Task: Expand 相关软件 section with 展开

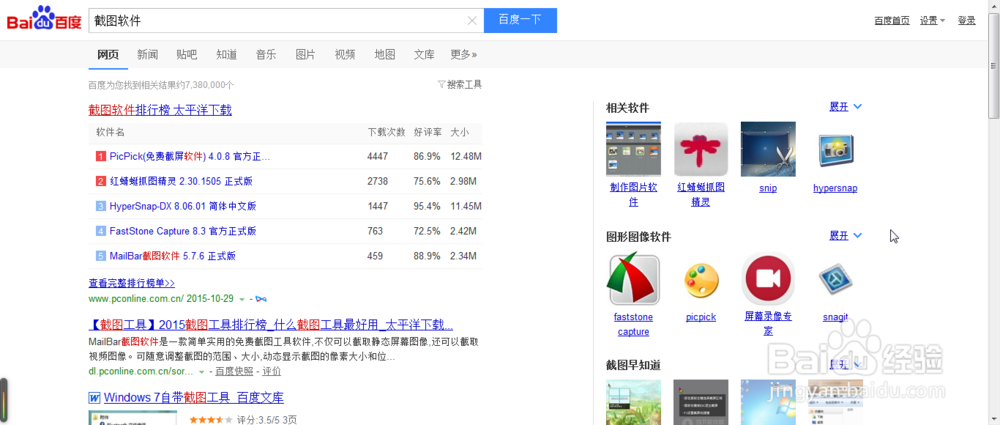Action: pyautogui.click(x=845, y=107)
